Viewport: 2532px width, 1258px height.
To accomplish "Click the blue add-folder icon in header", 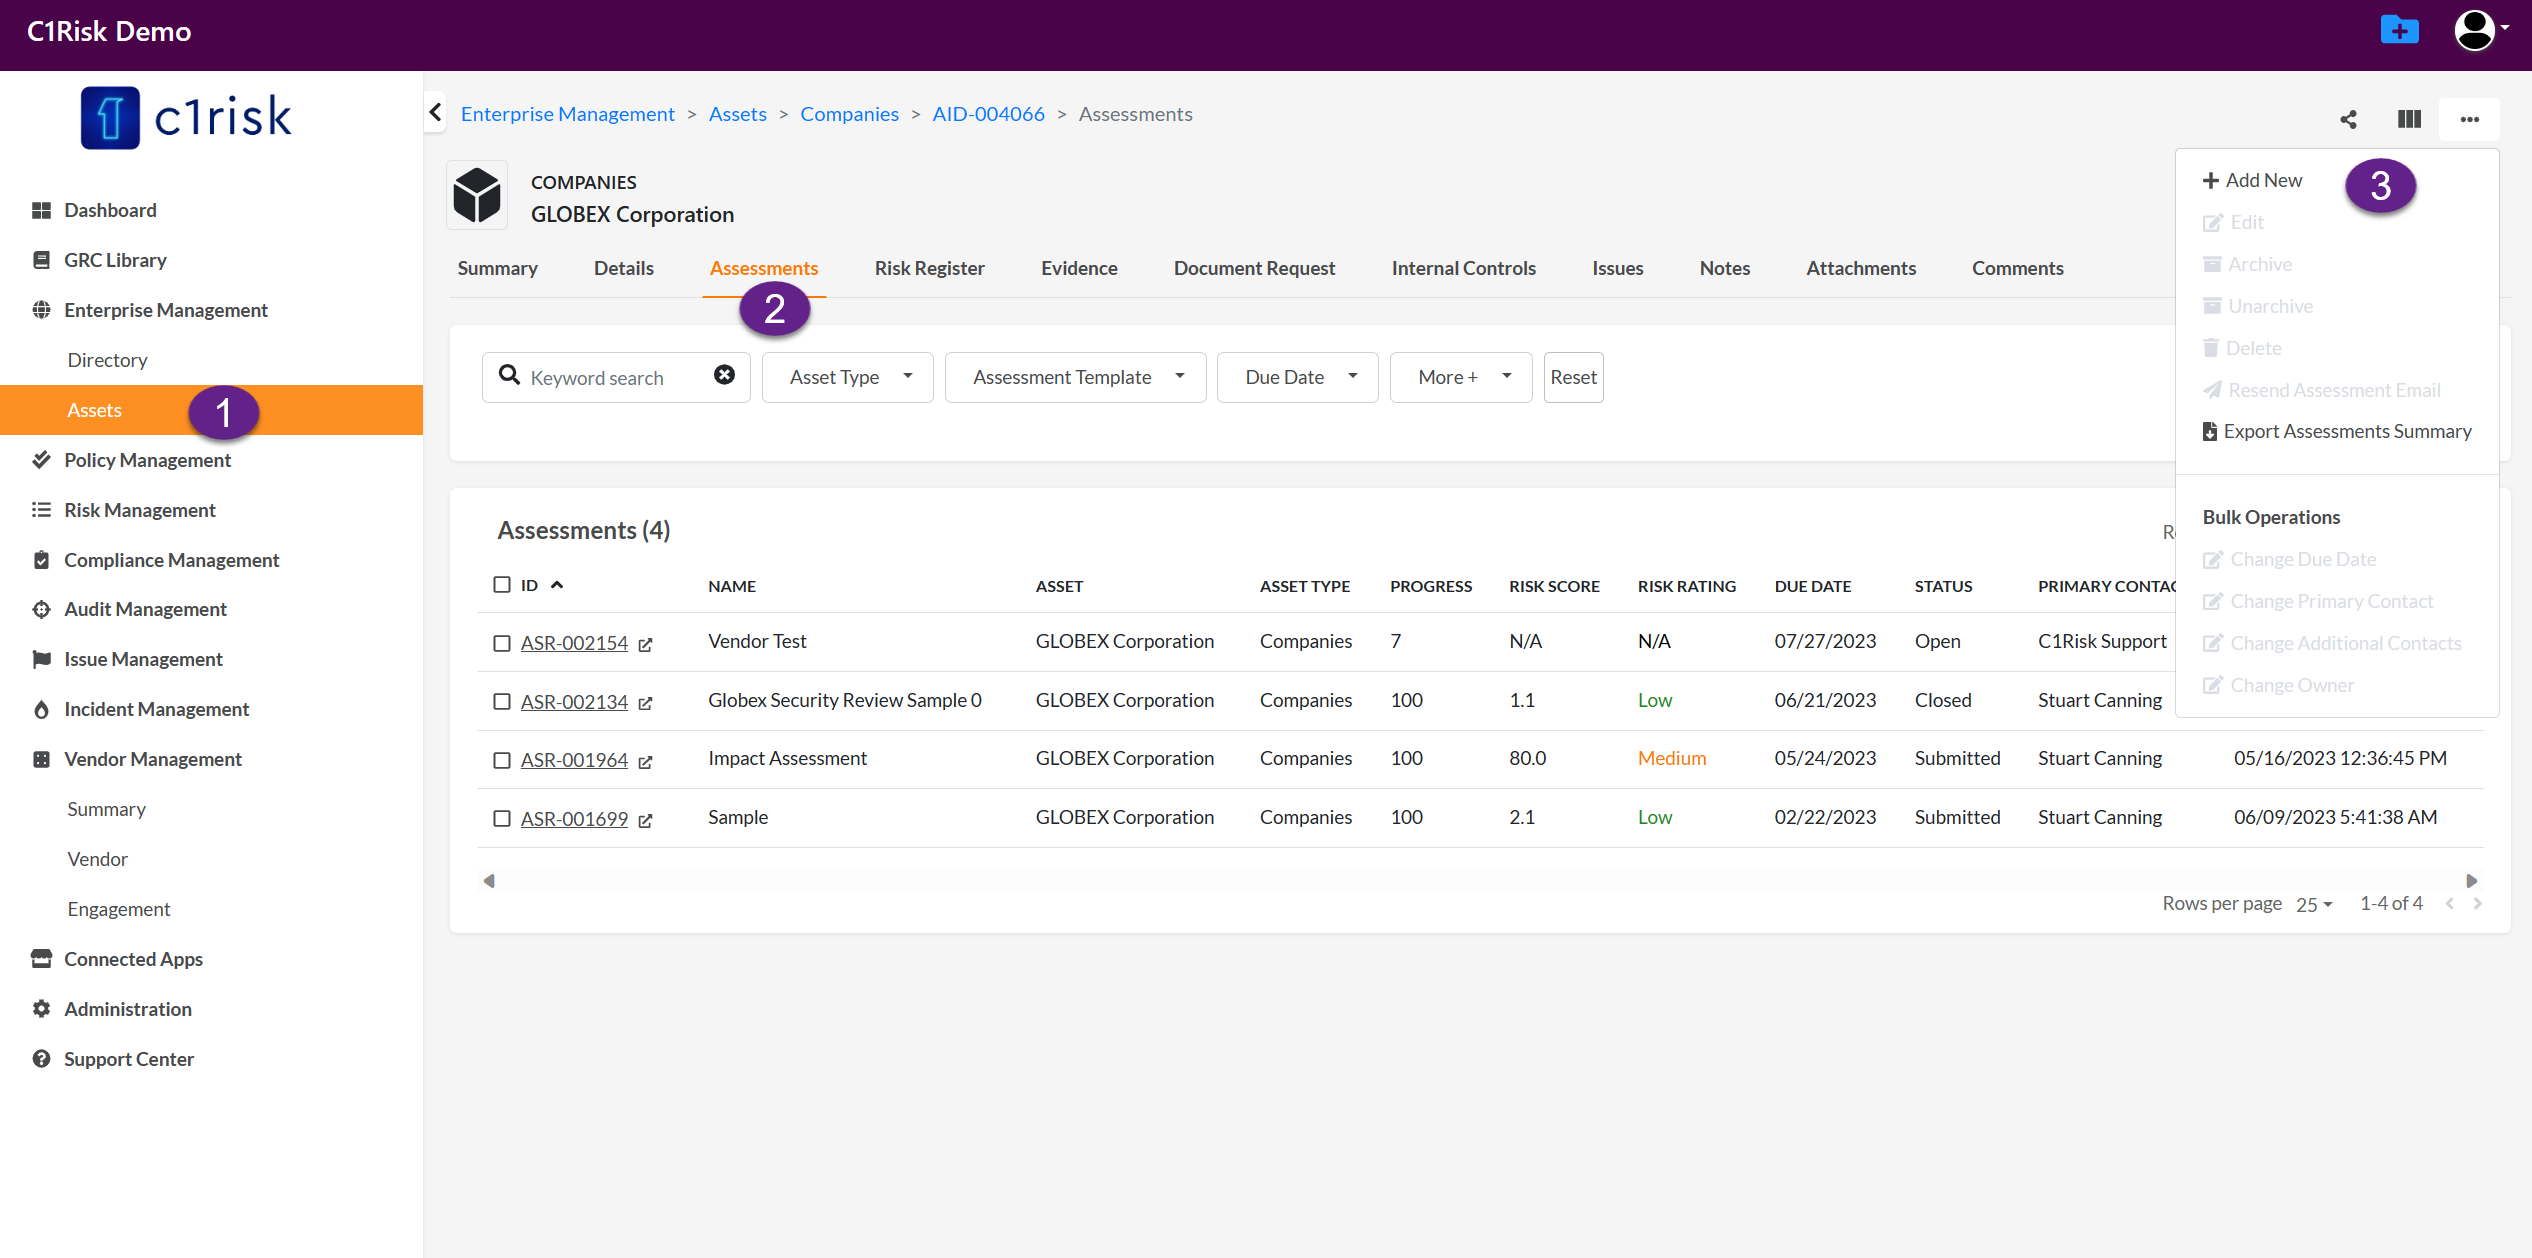I will click(x=2399, y=30).
